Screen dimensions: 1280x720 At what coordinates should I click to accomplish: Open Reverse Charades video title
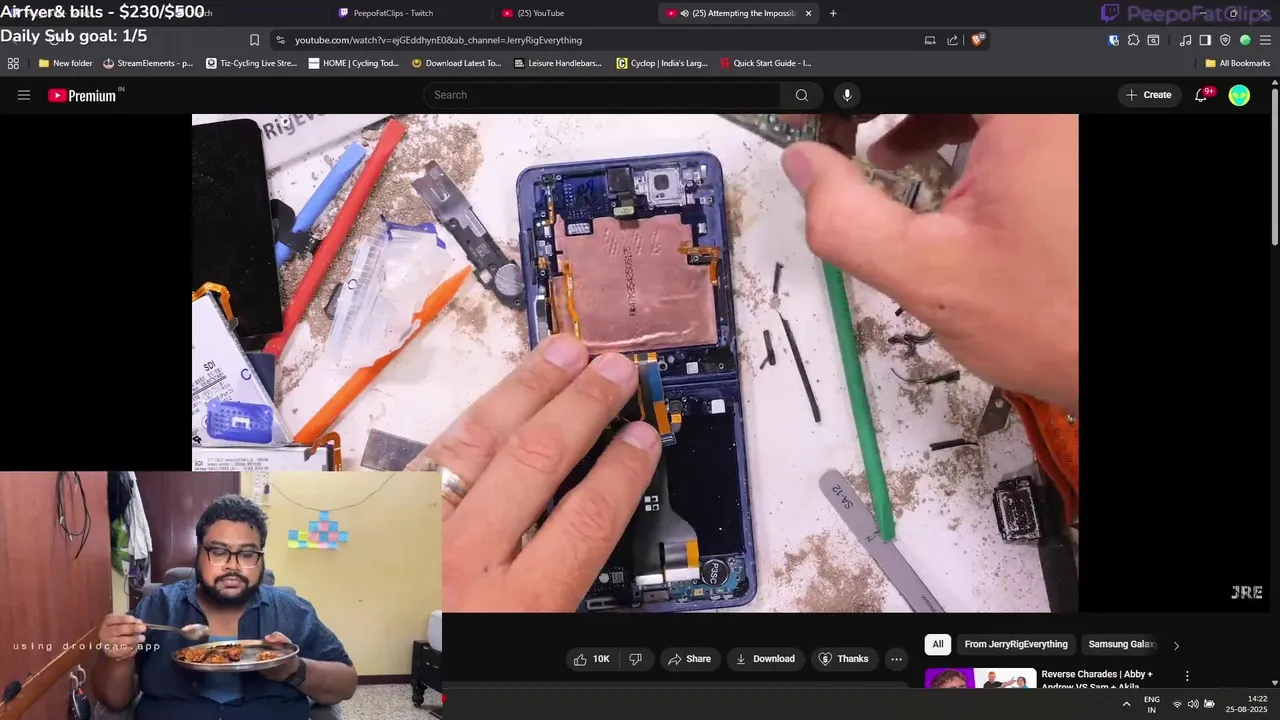(x=1097, y=680)
